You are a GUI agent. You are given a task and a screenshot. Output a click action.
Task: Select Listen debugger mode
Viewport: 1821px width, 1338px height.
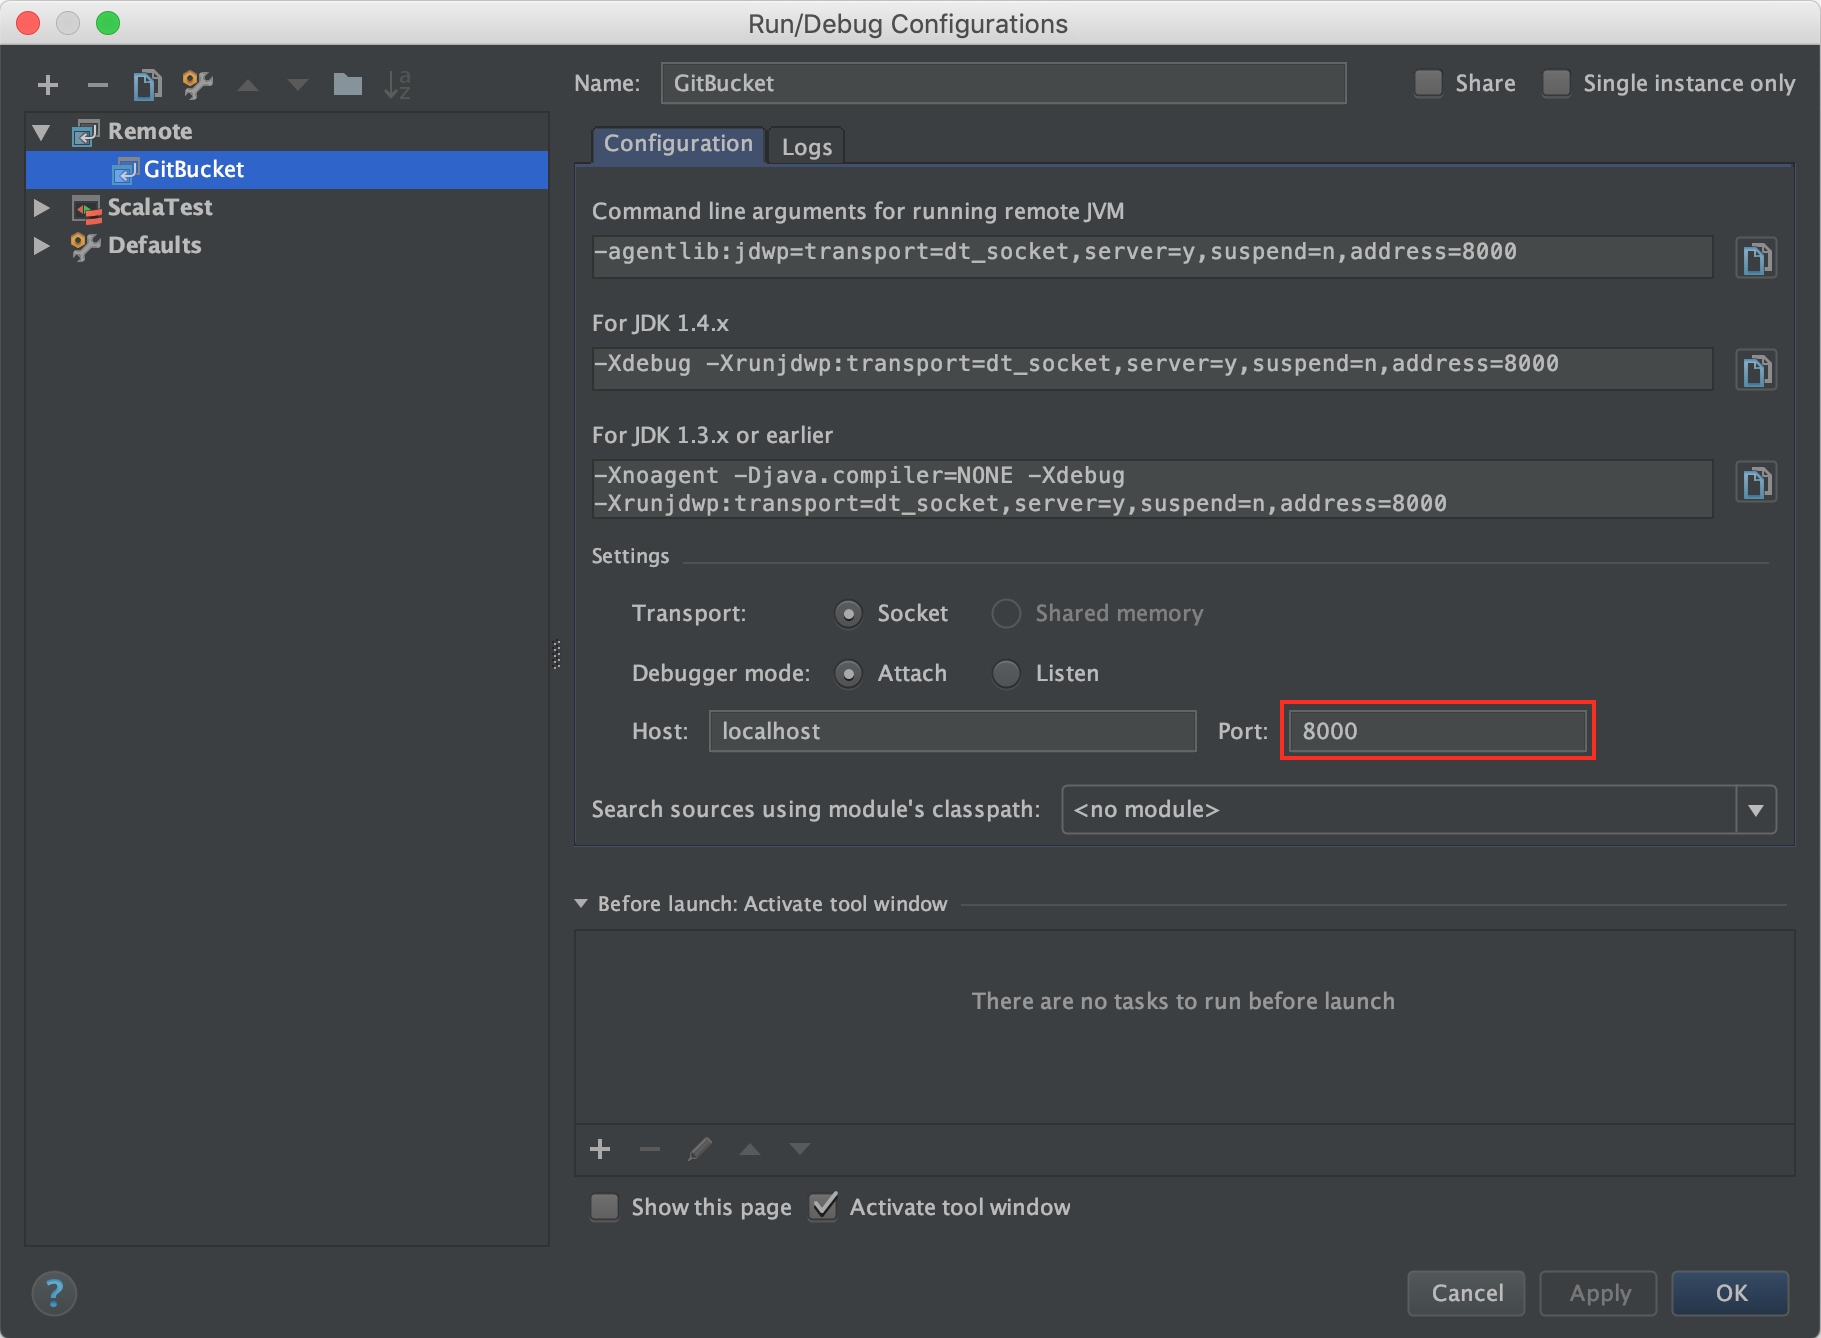1006,673
